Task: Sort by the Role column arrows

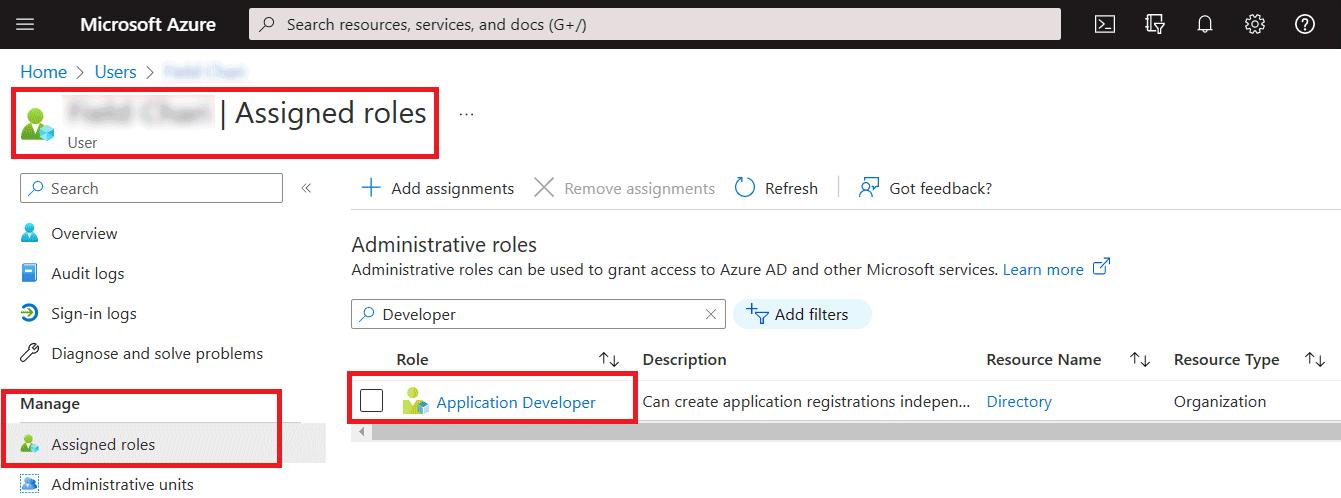Action: 609,359
